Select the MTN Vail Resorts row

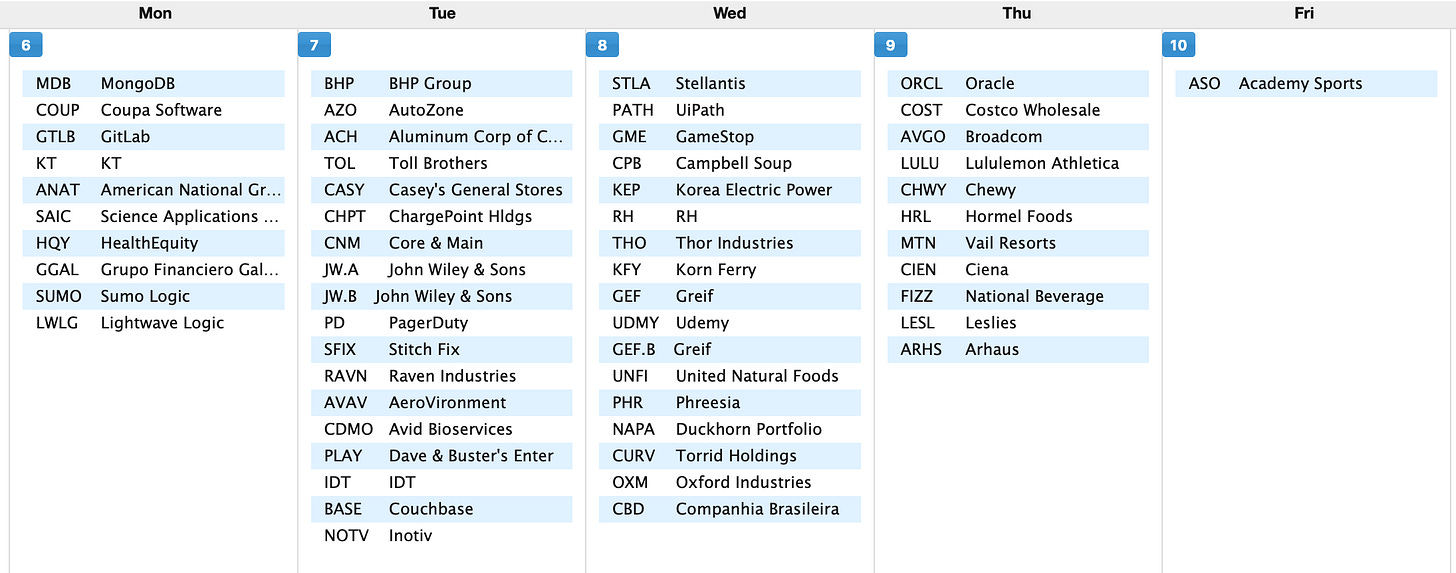(1018, 243)
